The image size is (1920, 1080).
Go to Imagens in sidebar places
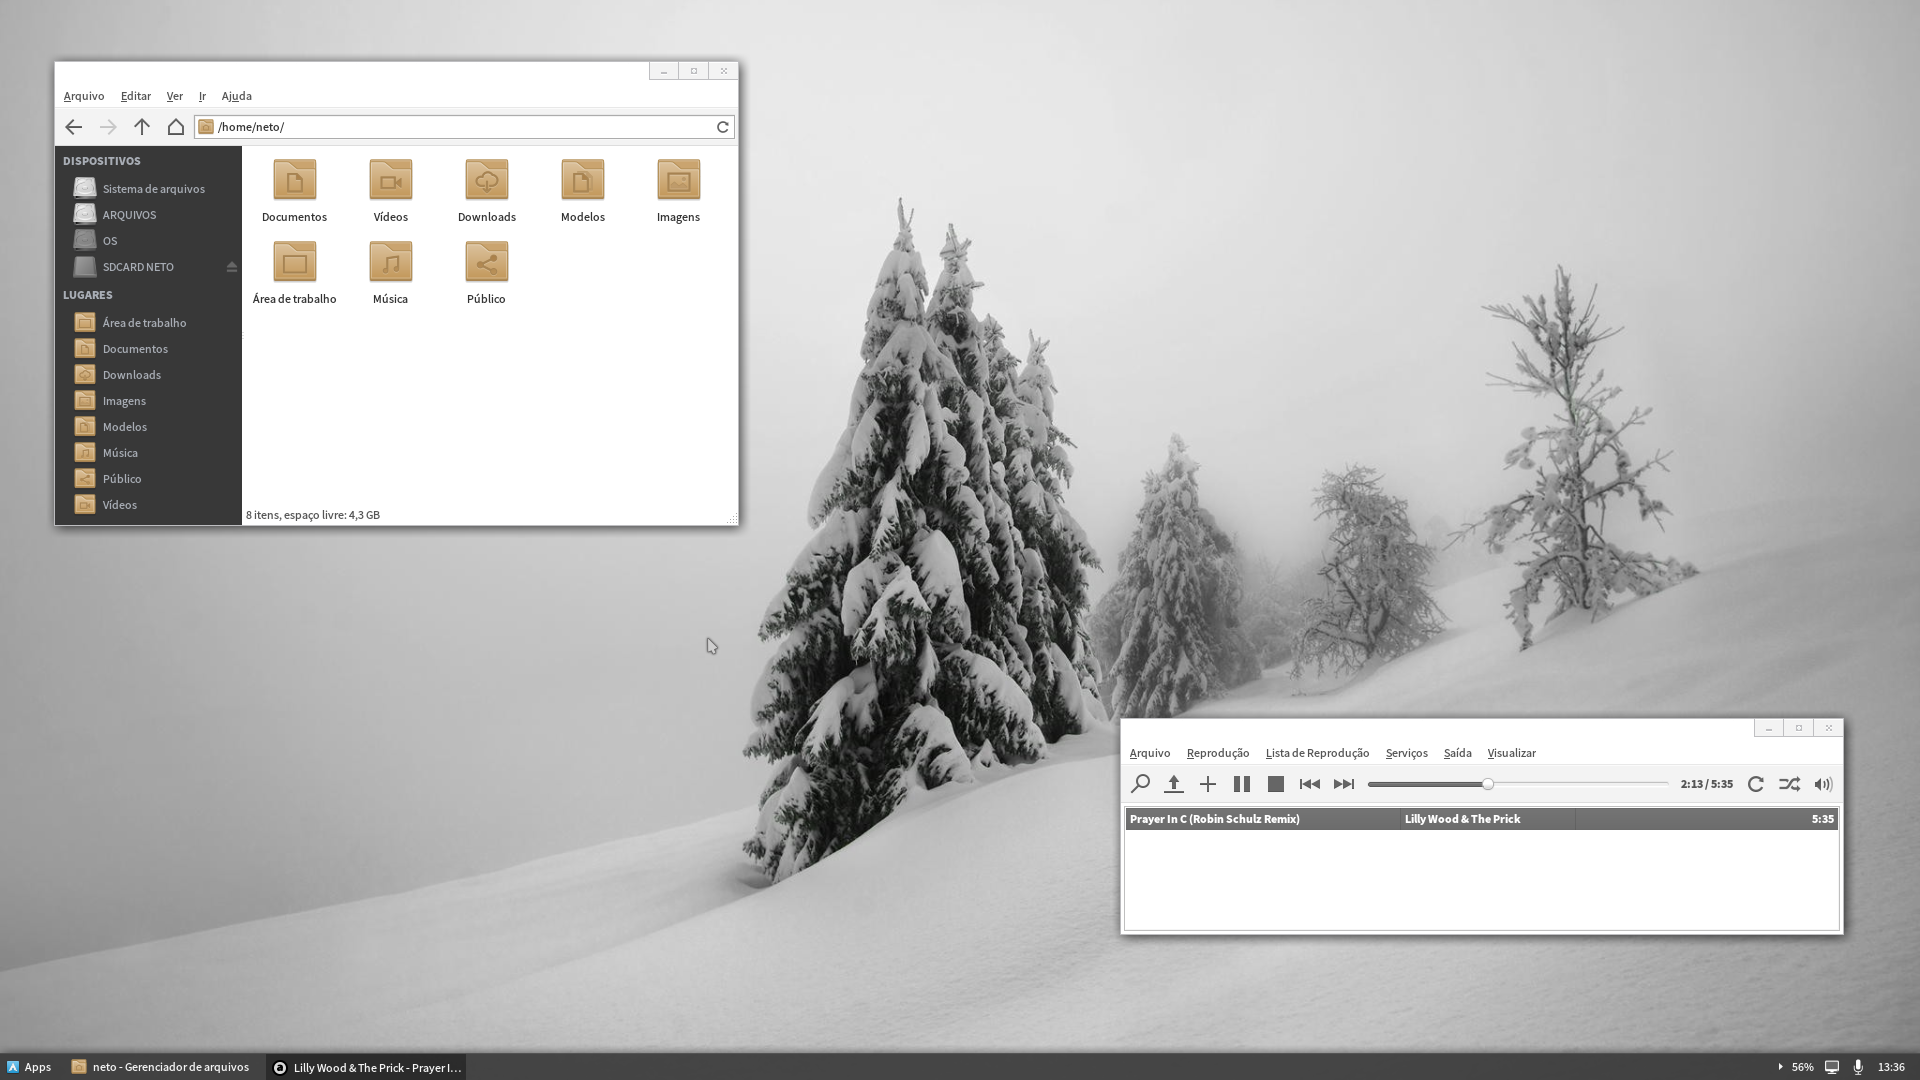point(148,401)
